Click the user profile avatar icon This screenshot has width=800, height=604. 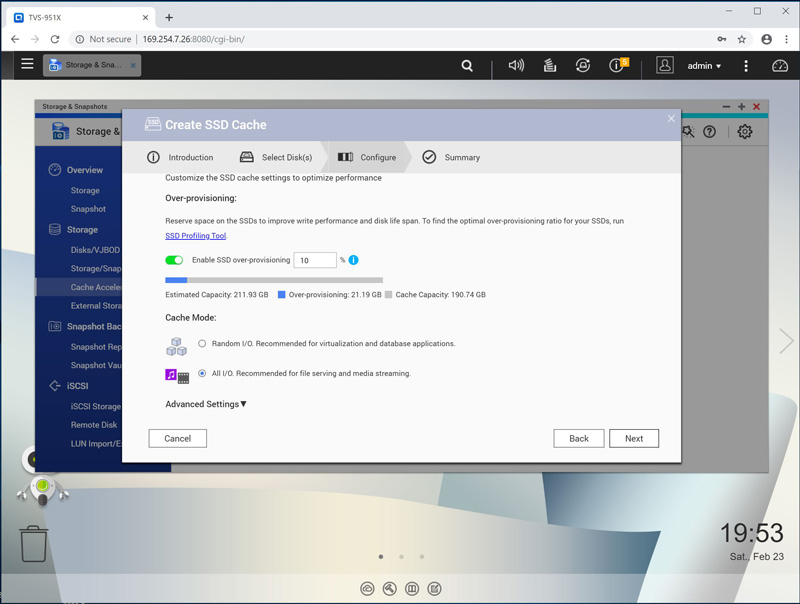(664, 65)
